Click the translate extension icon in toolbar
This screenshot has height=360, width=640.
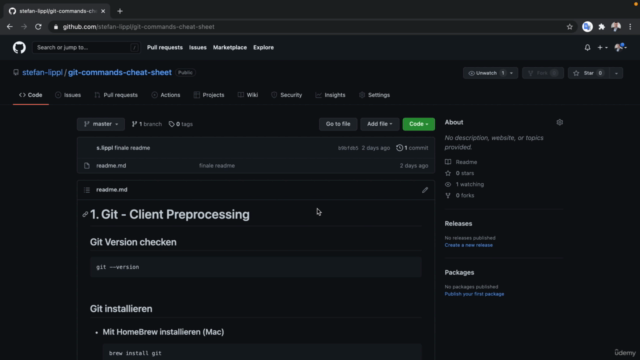[587, 27]
